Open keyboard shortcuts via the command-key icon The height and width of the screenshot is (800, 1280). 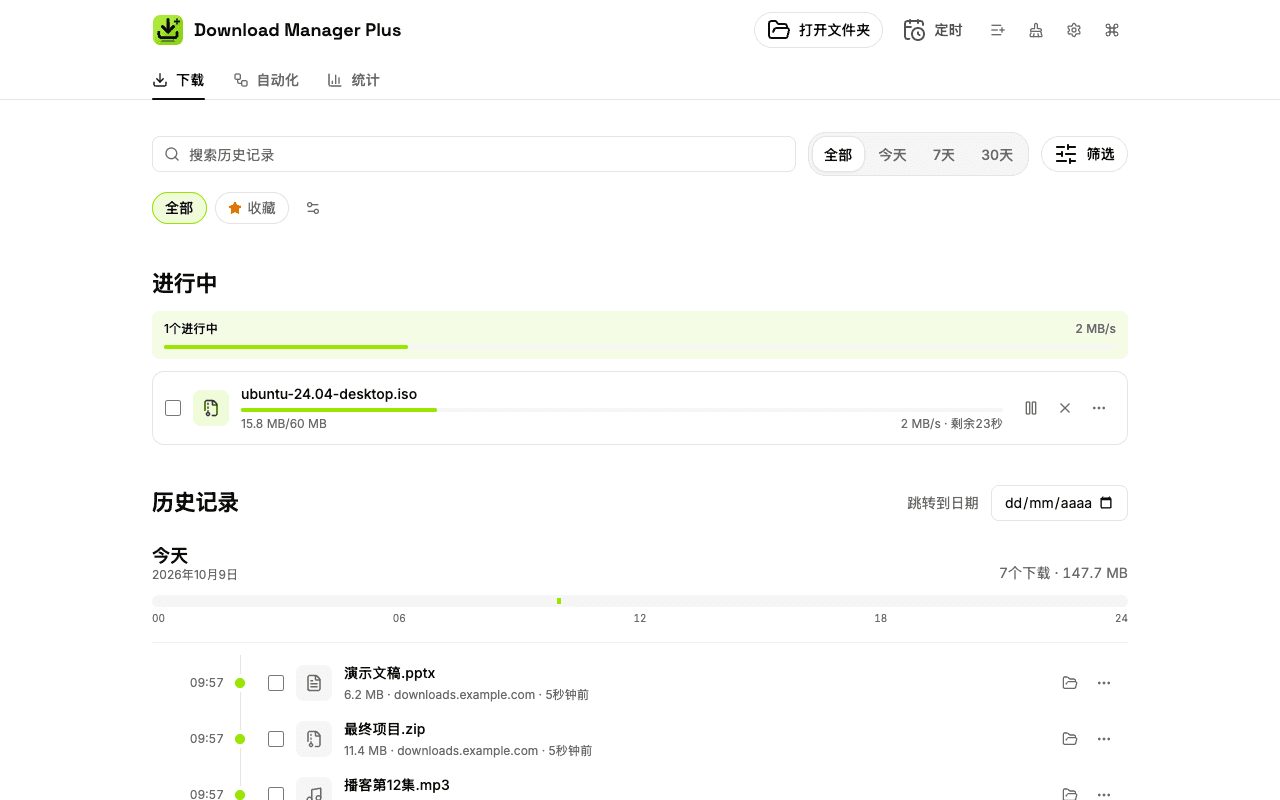[1112, 30]
